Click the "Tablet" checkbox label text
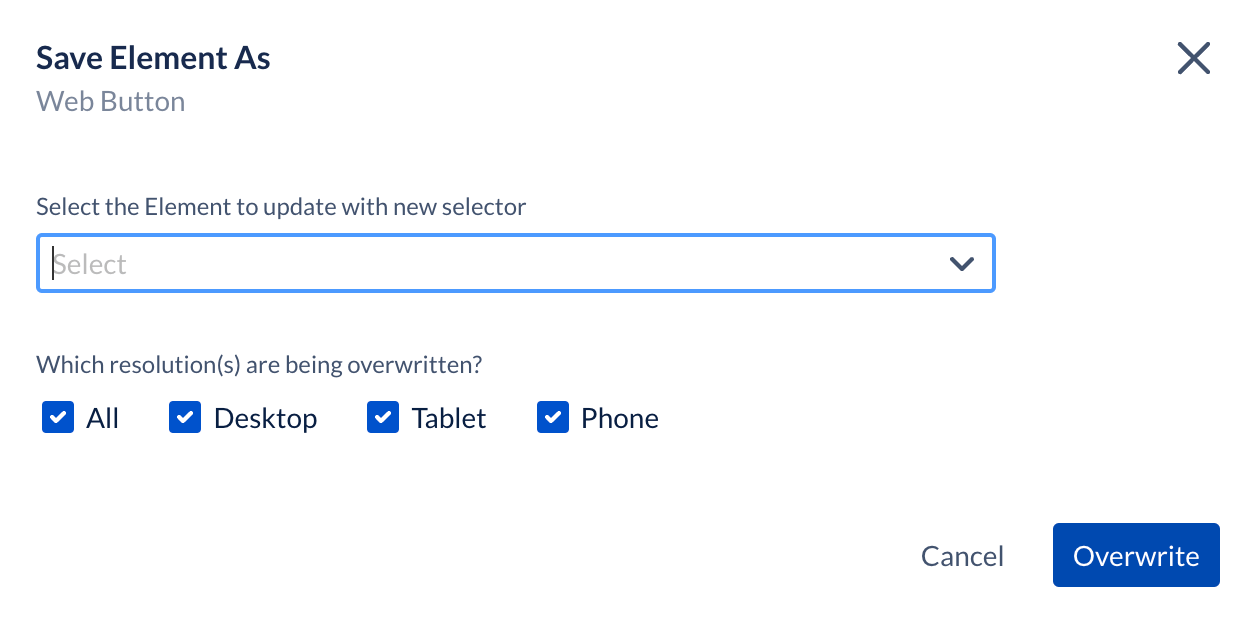The image size is (1250, 620). click(x=449, y=418)
